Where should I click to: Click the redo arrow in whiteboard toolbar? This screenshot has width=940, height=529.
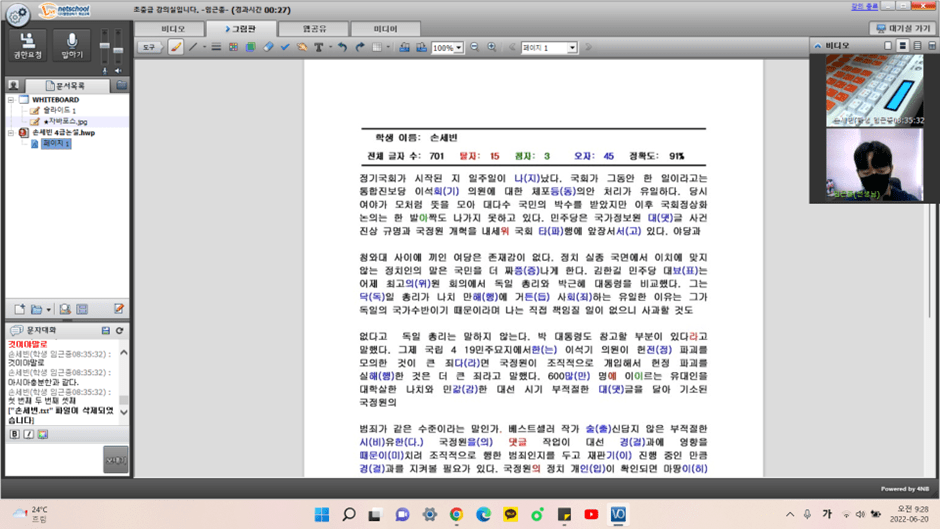coord(360,47)
